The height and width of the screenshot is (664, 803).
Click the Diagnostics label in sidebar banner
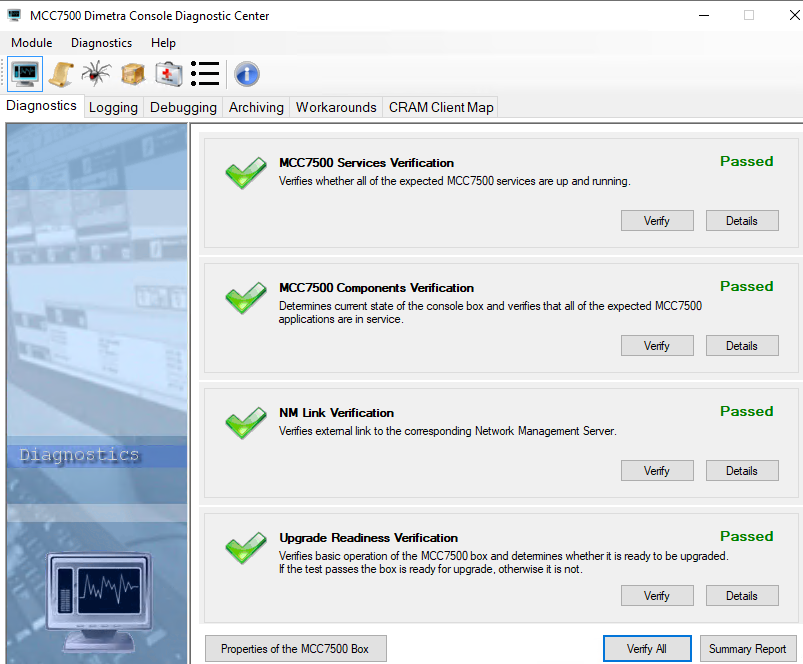click(79, 455)
